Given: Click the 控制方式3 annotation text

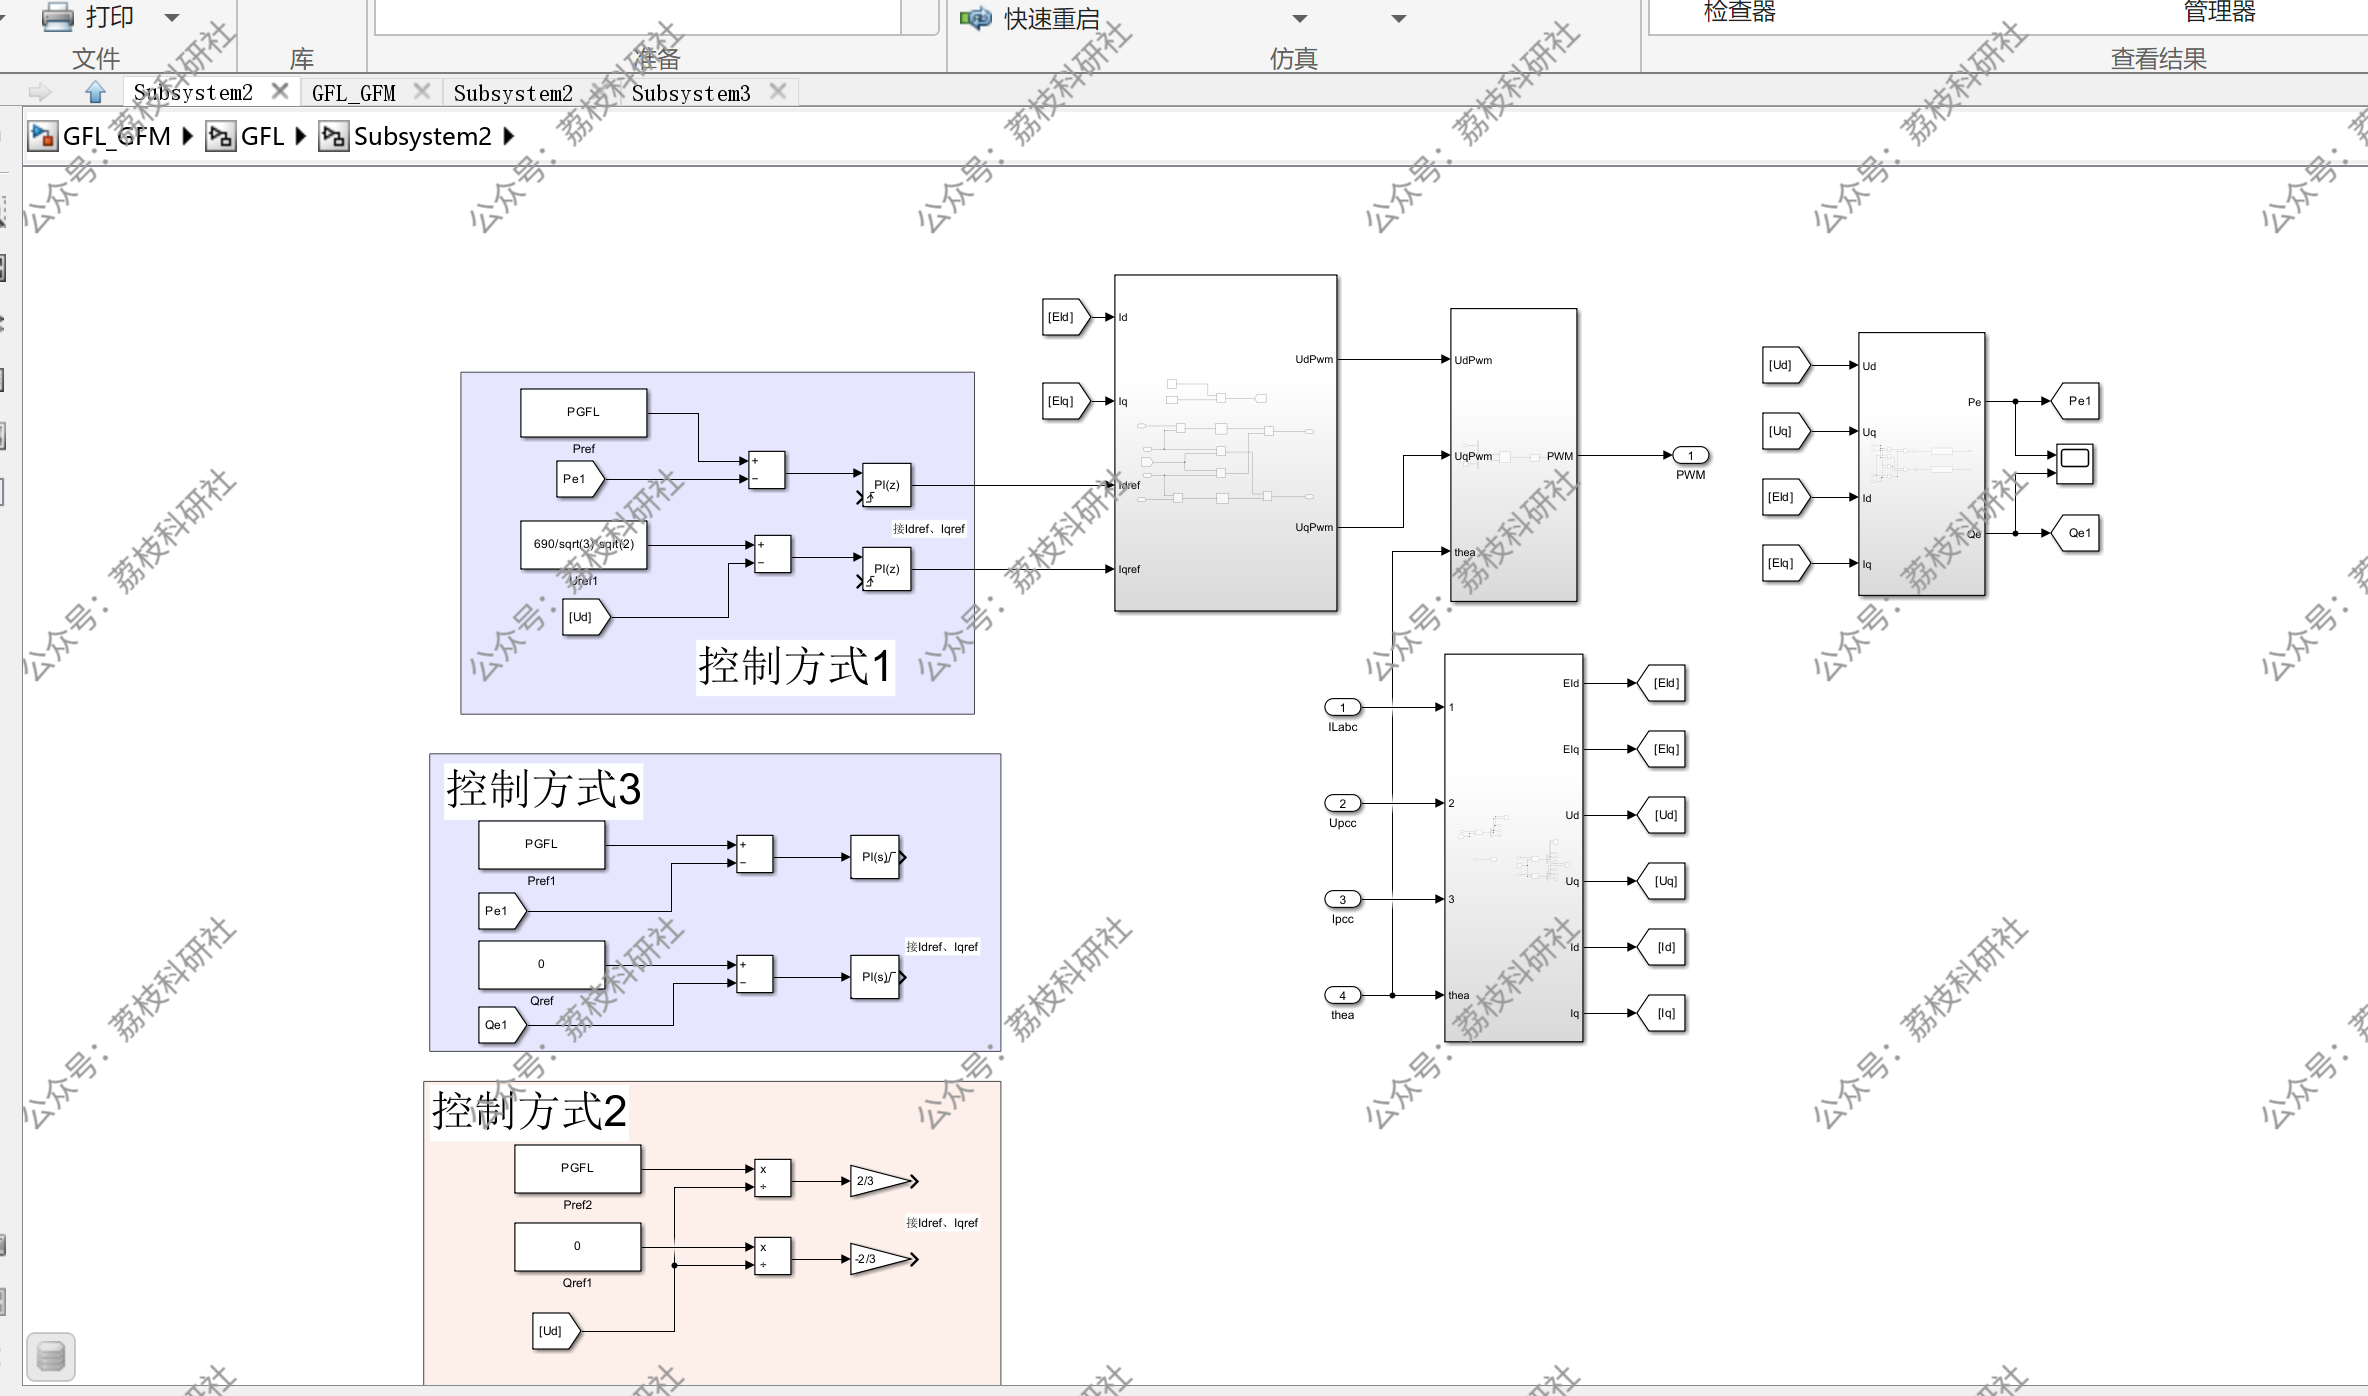Looking at the screenshot, I should 543,789.
